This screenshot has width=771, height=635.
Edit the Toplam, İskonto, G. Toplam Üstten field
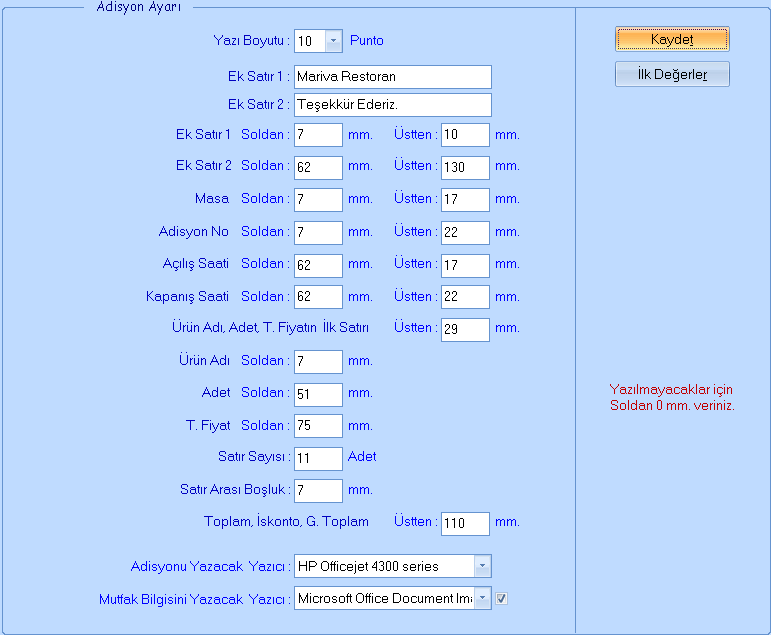(465, 523)
